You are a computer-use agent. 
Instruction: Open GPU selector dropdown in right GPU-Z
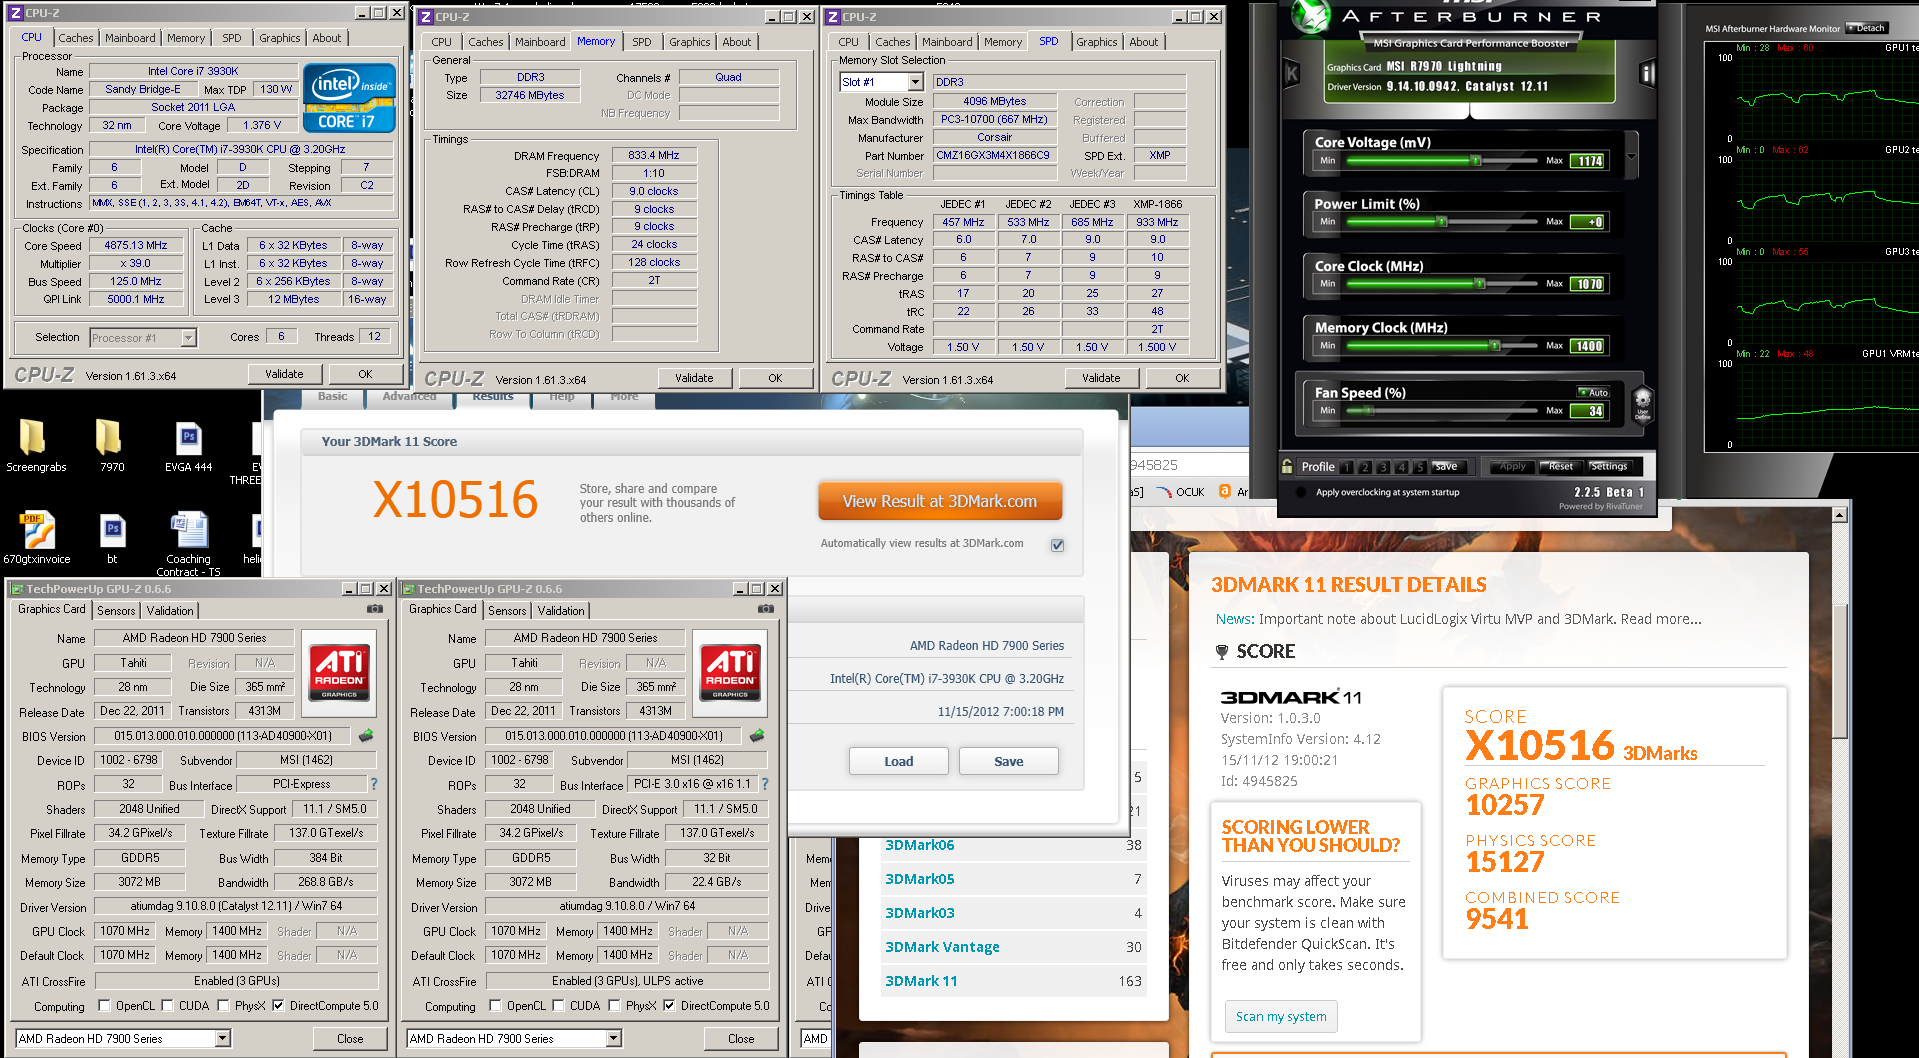[x=614, y=1039]
